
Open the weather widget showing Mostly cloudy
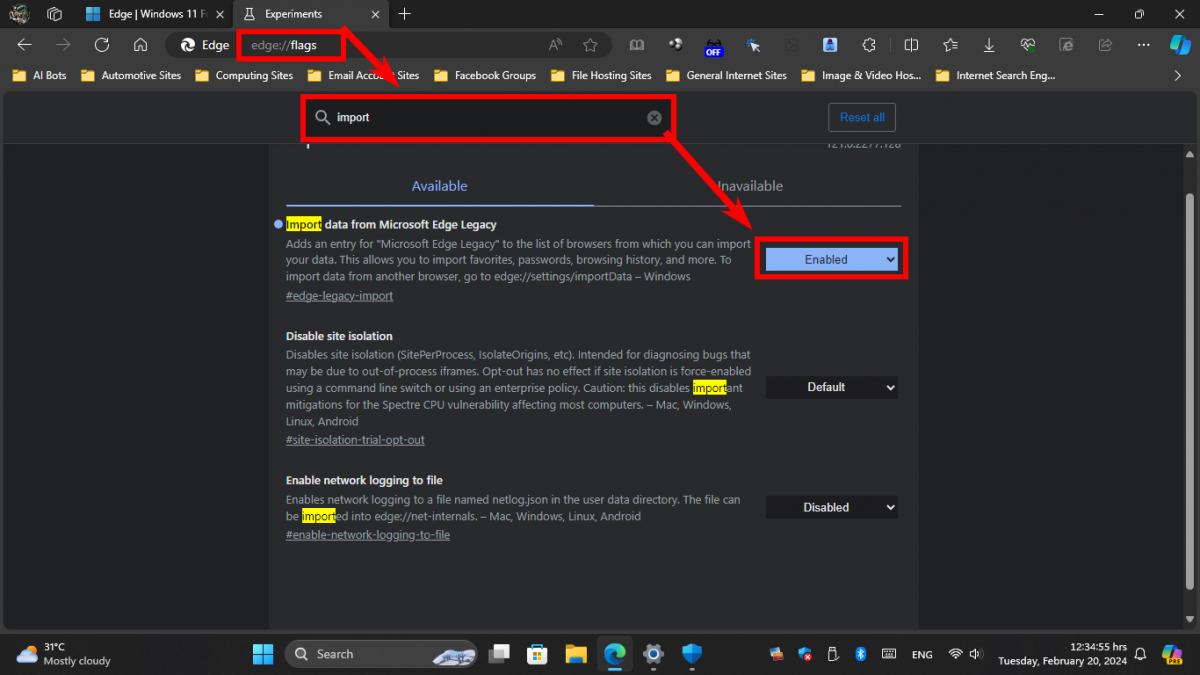[x=63, y=654]
